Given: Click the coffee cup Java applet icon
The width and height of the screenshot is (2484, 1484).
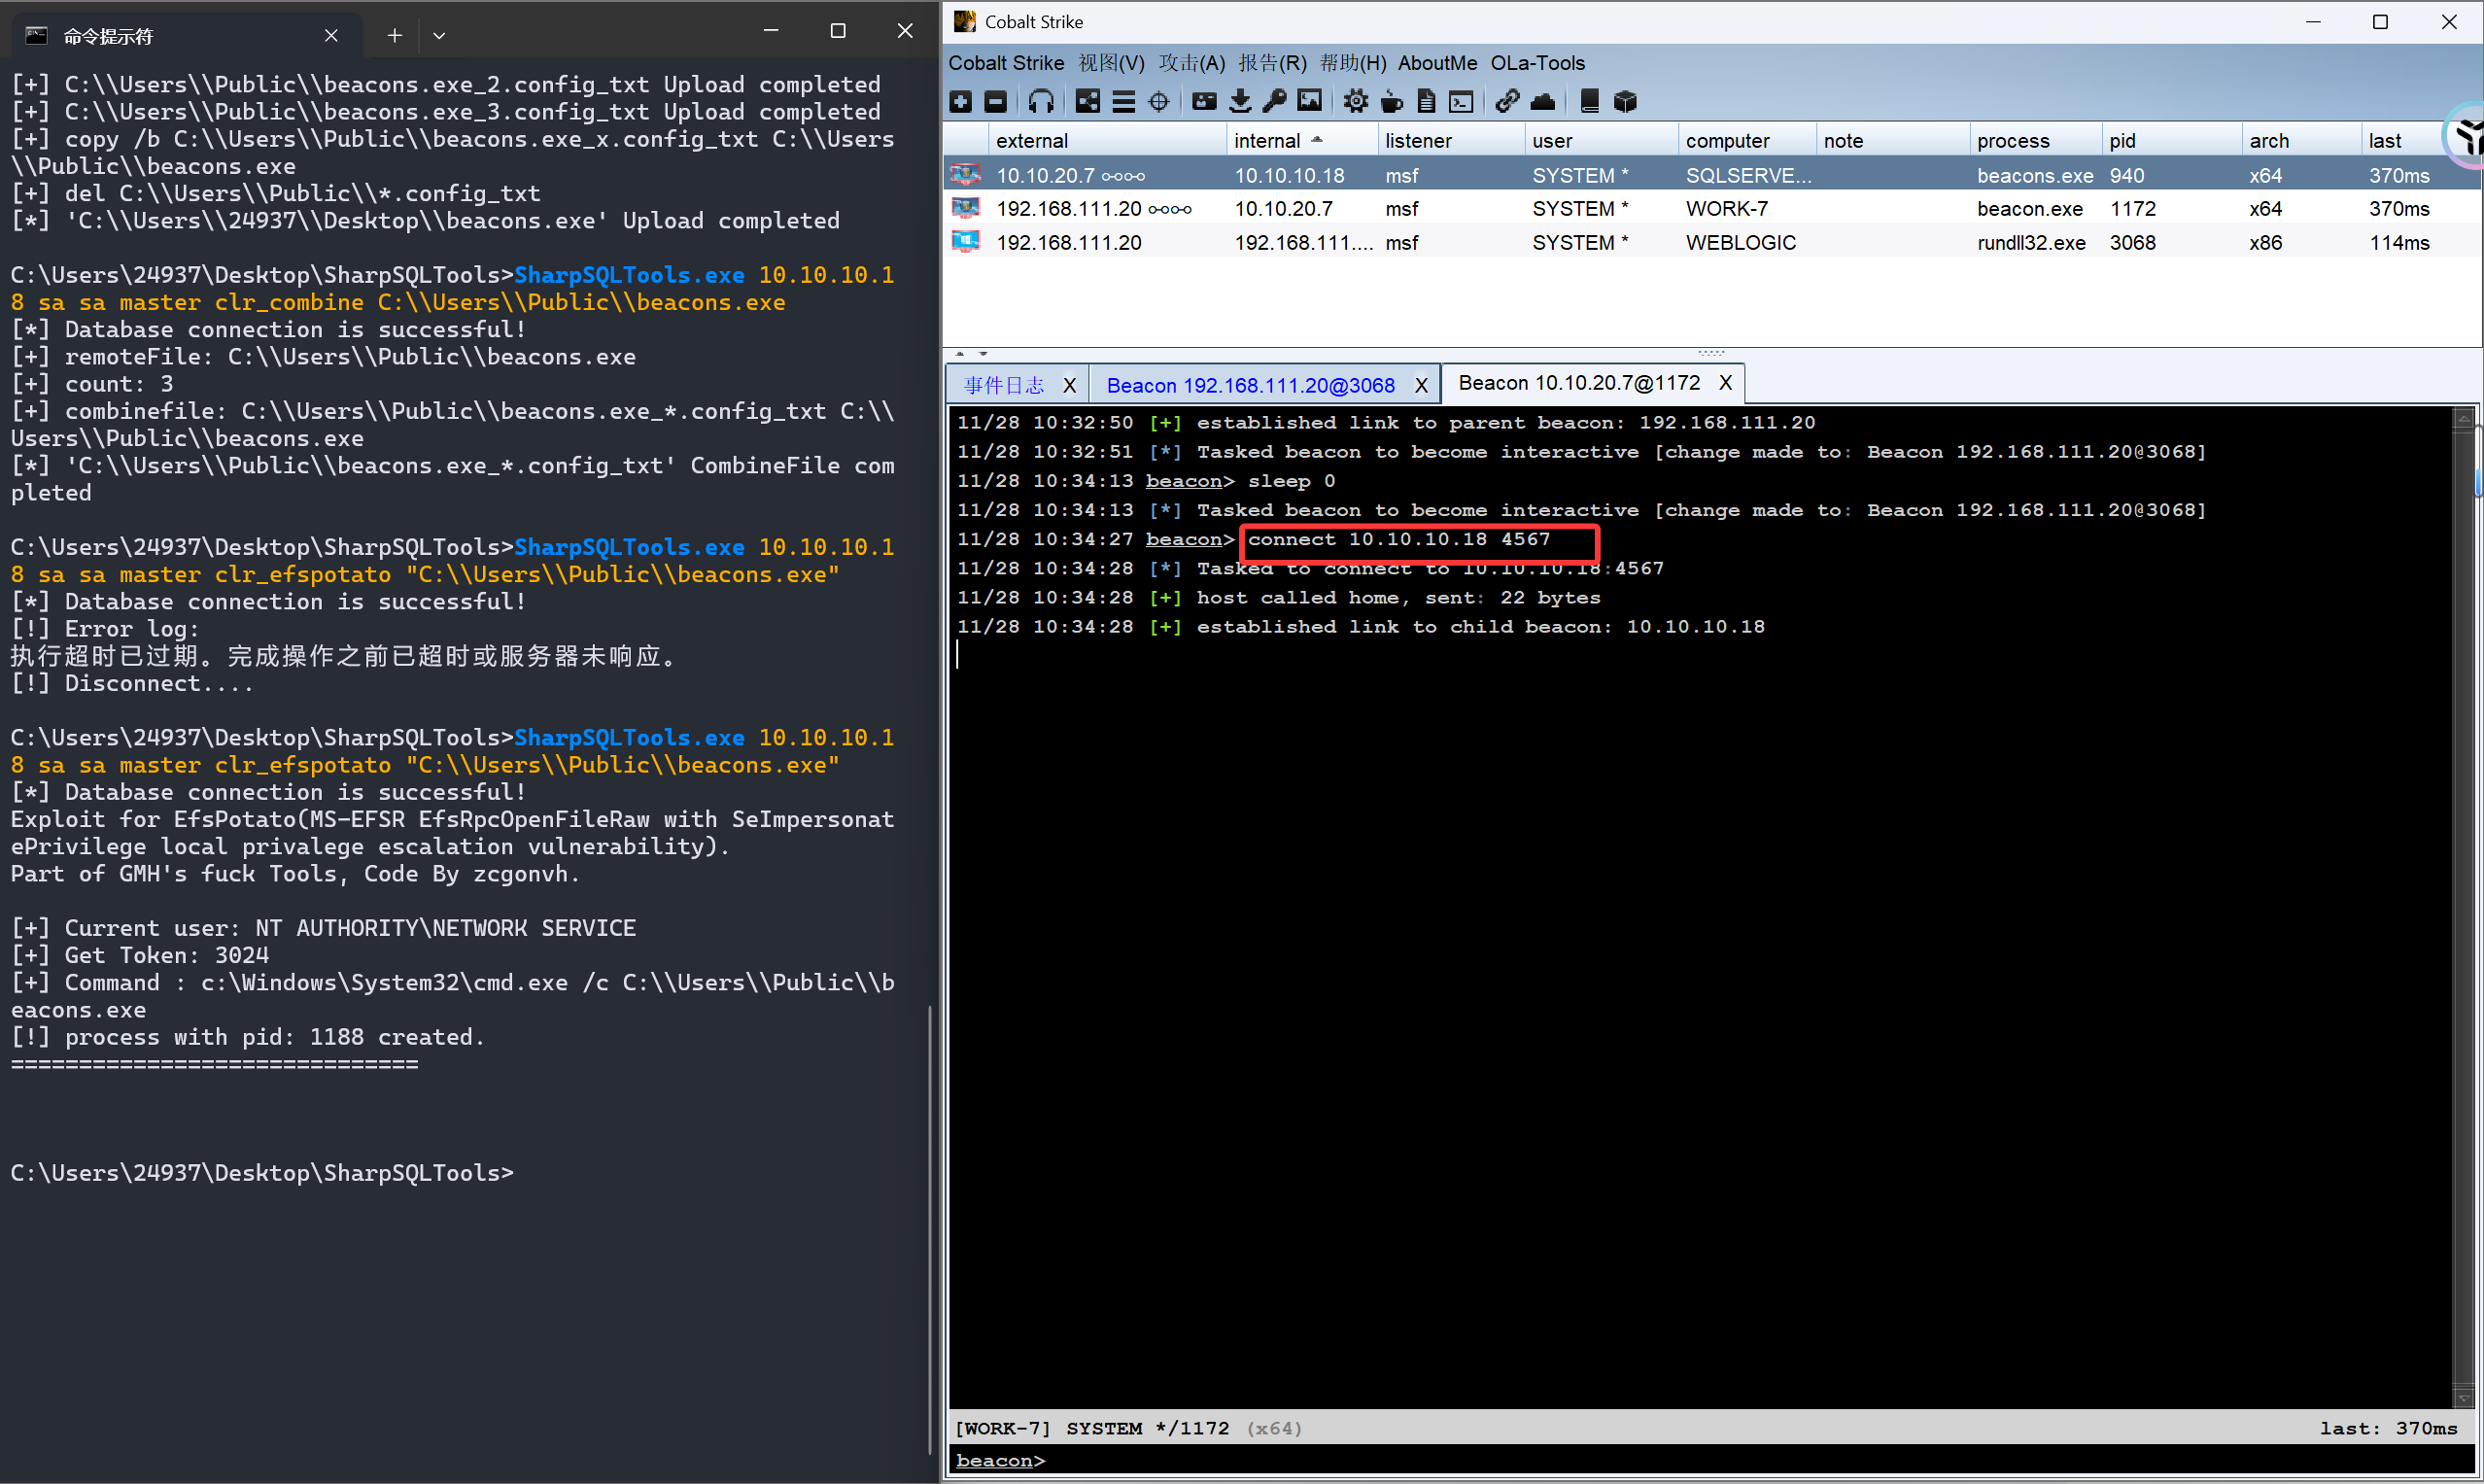Looking at the screenshot, I should pos(1391,101).
